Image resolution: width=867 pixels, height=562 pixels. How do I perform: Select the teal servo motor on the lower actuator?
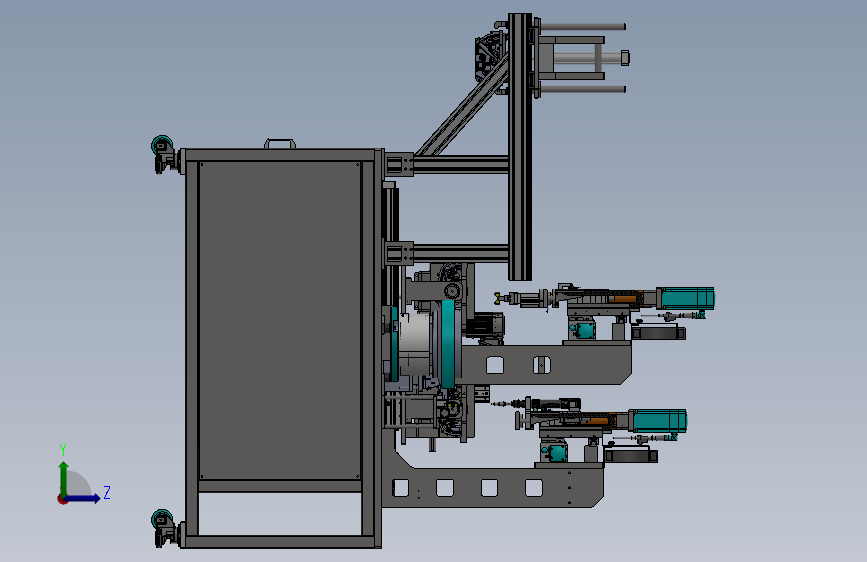click(657, 421)
